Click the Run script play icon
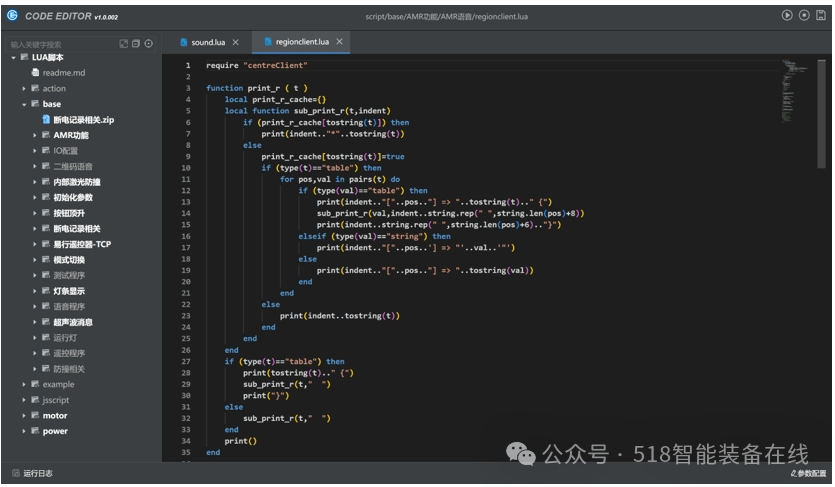Screen dimensions: 835x487 787,15
